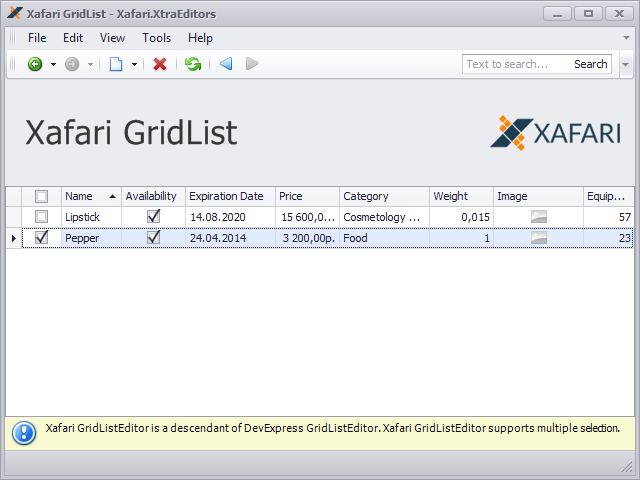Check the selection box for Lipstick row

tap(41, 217)
